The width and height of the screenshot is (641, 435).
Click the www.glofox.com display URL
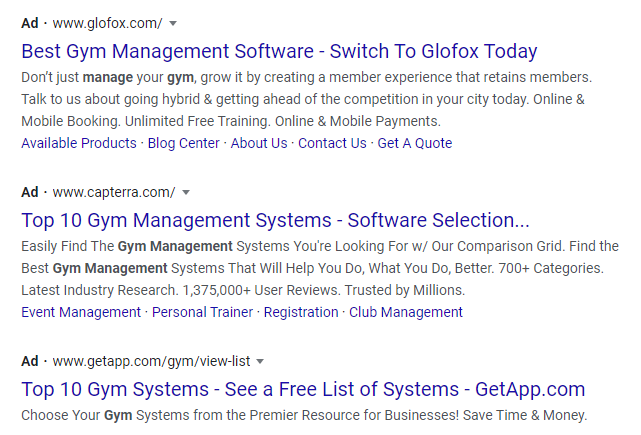[x=107, y=23]
